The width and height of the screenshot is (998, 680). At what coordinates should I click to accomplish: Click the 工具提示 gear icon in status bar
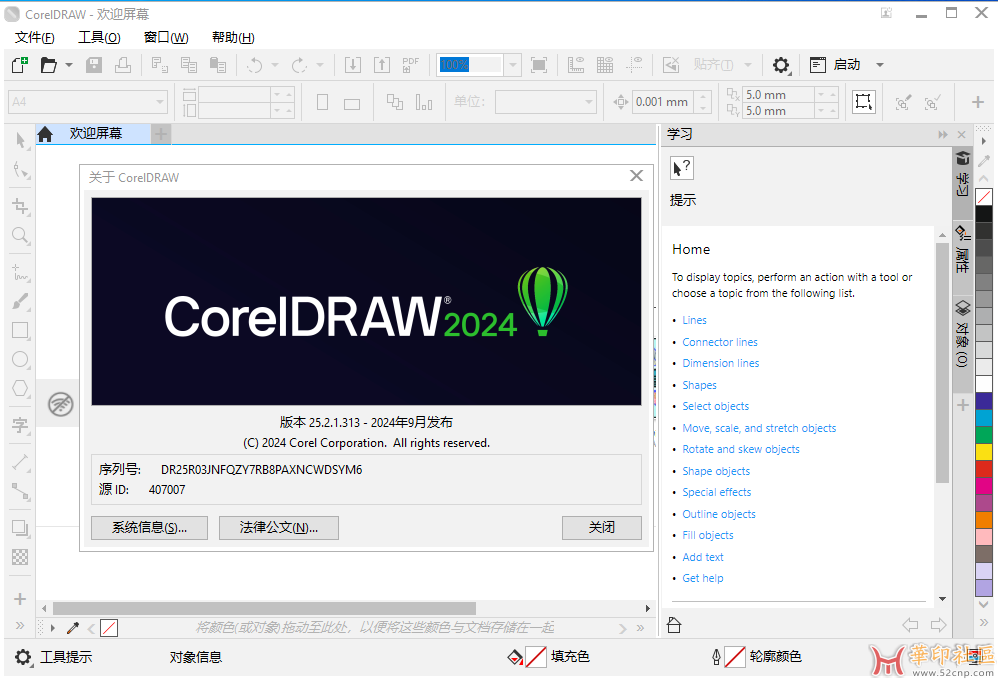pyautogui.click(x=23, y=657)
